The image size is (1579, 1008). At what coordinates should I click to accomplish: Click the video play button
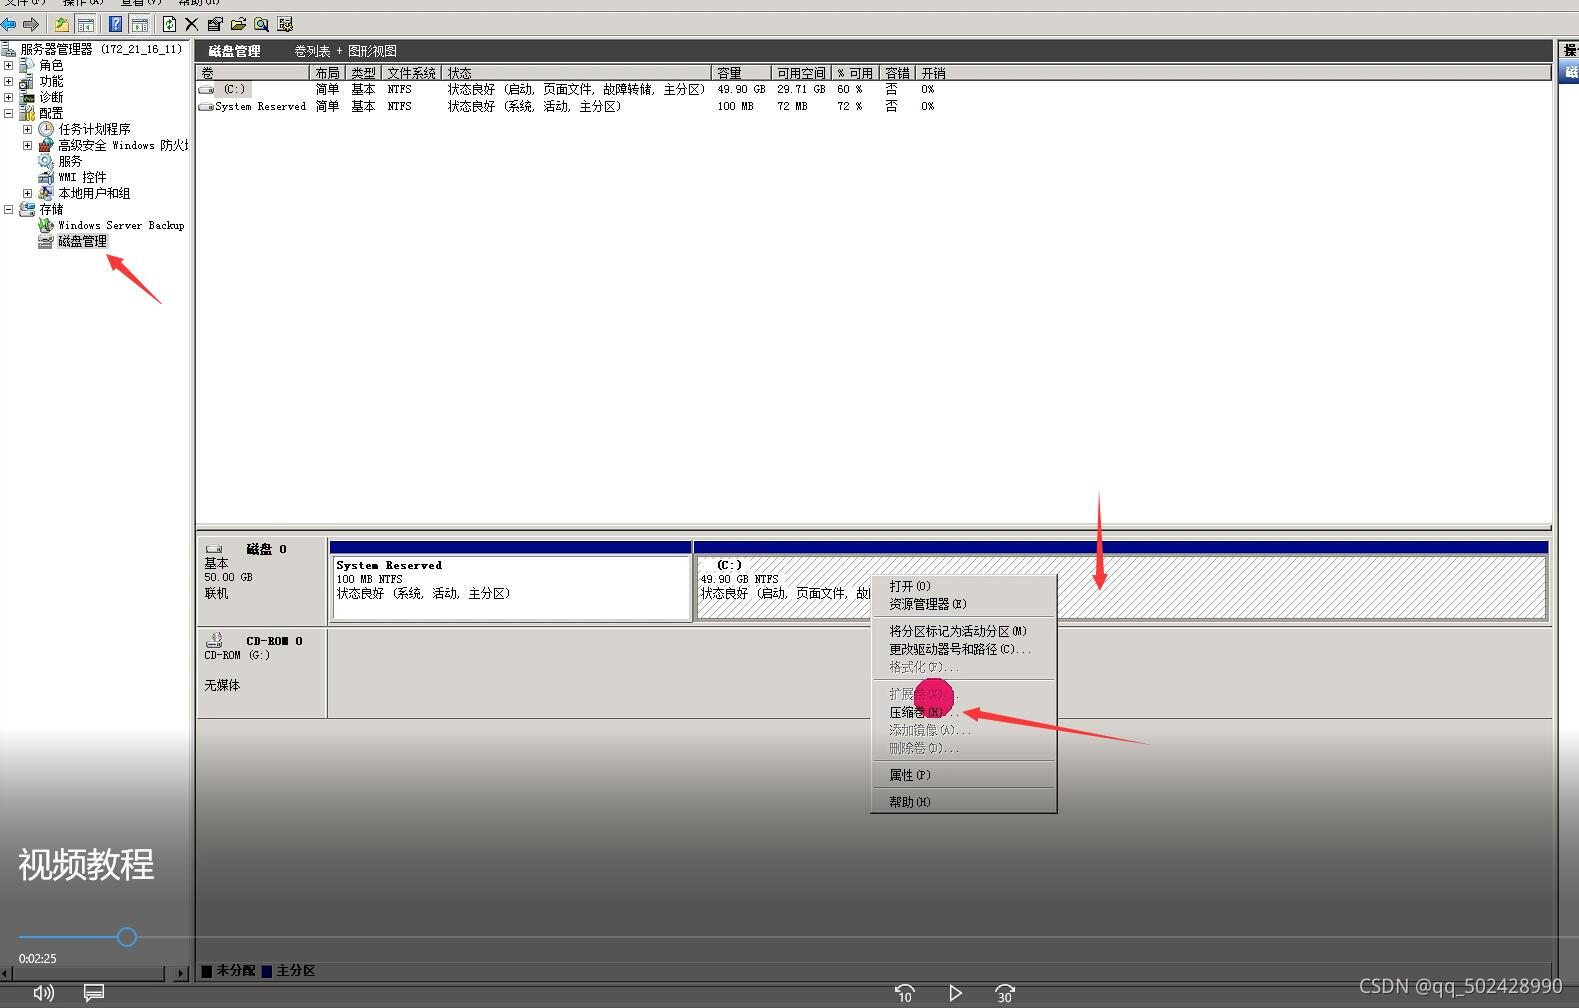click(x=955, y=992)
